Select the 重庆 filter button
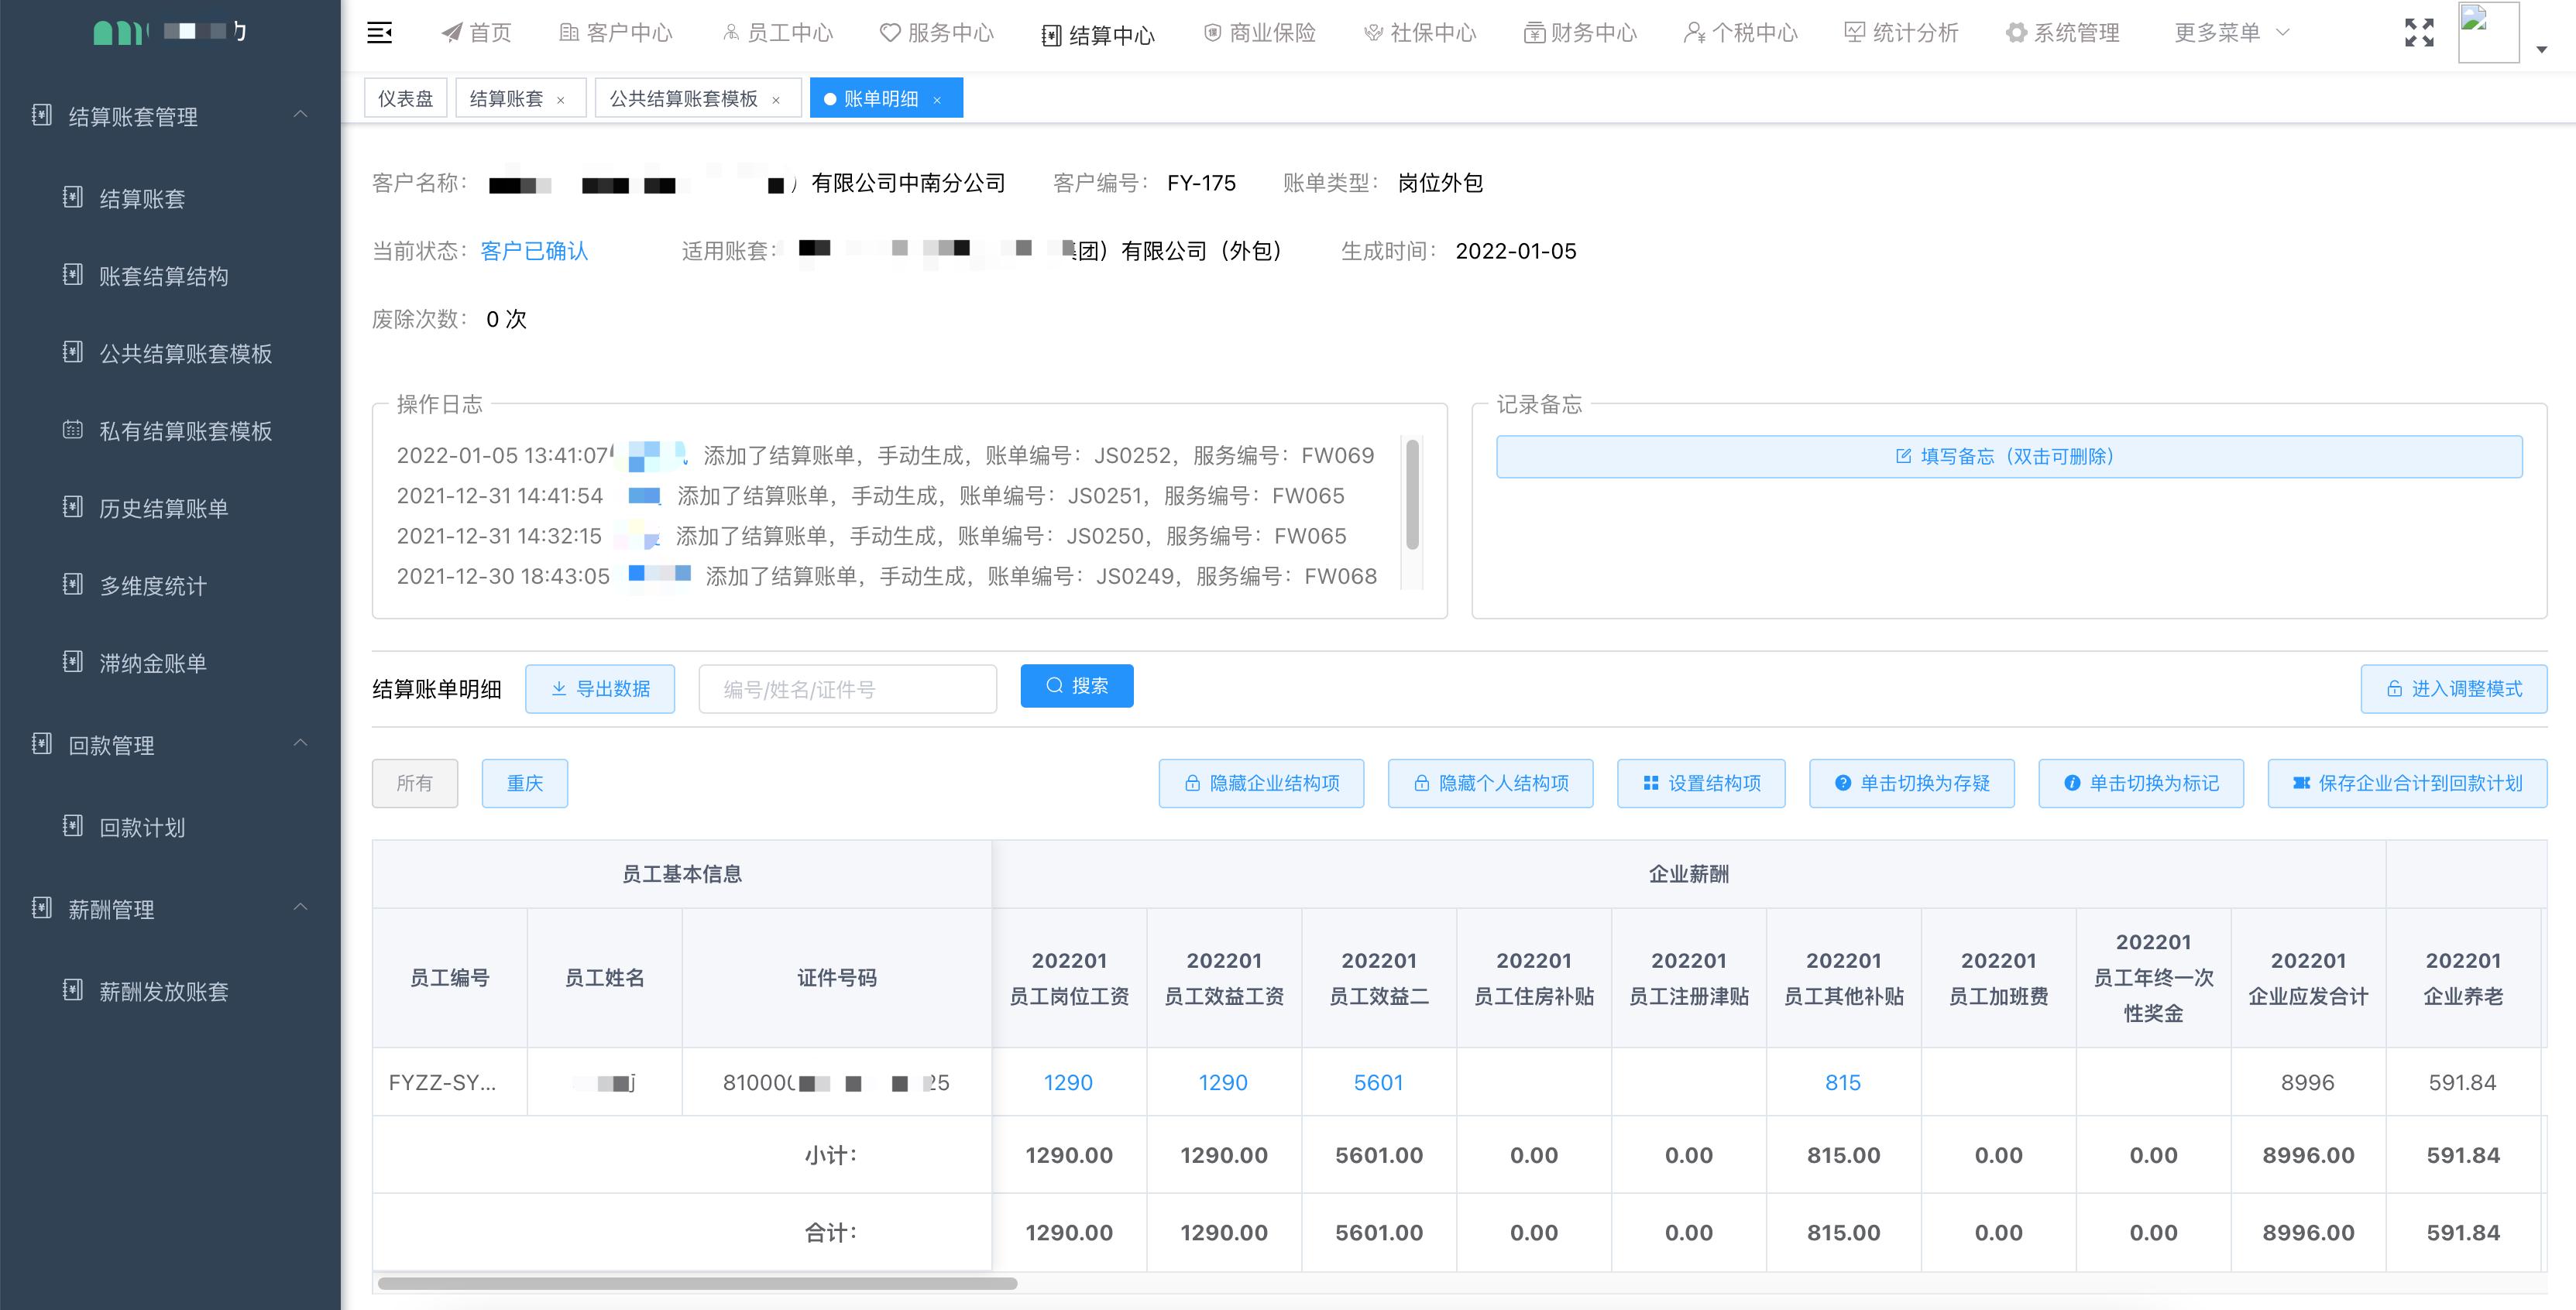Viewport: 2576px width, 1310px height. 524,783
